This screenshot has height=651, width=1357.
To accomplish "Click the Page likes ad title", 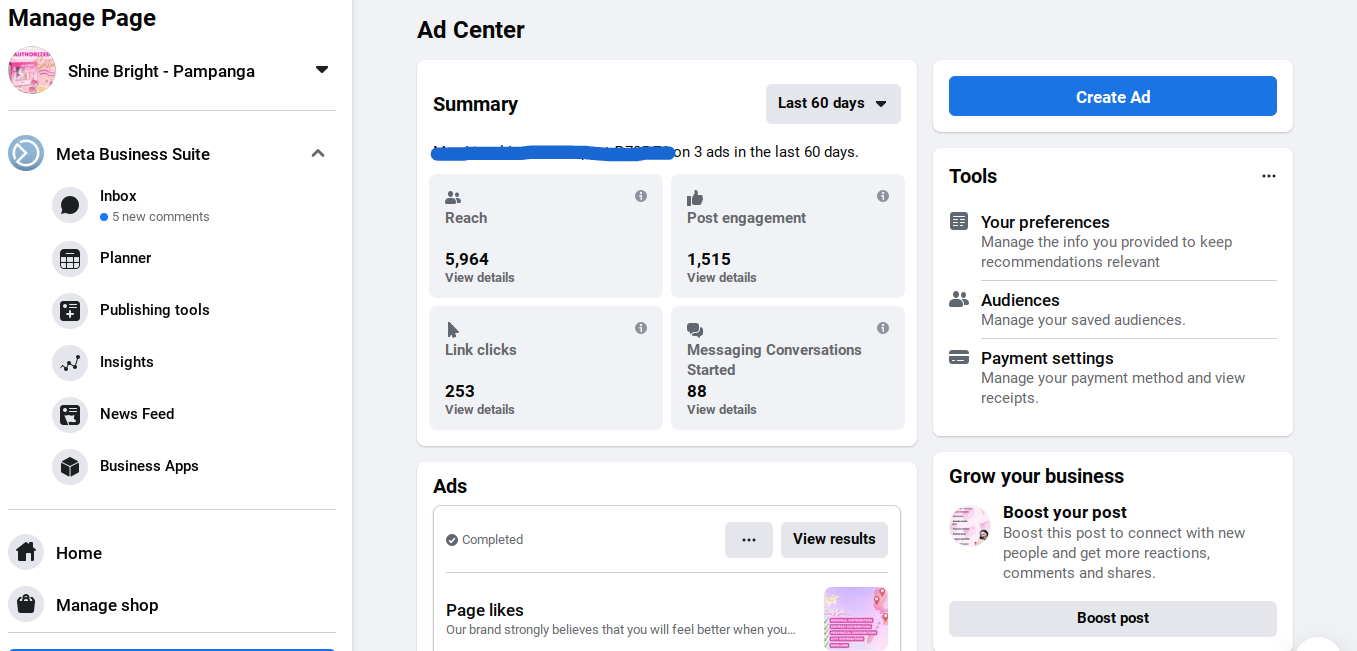I will point(485,610).
